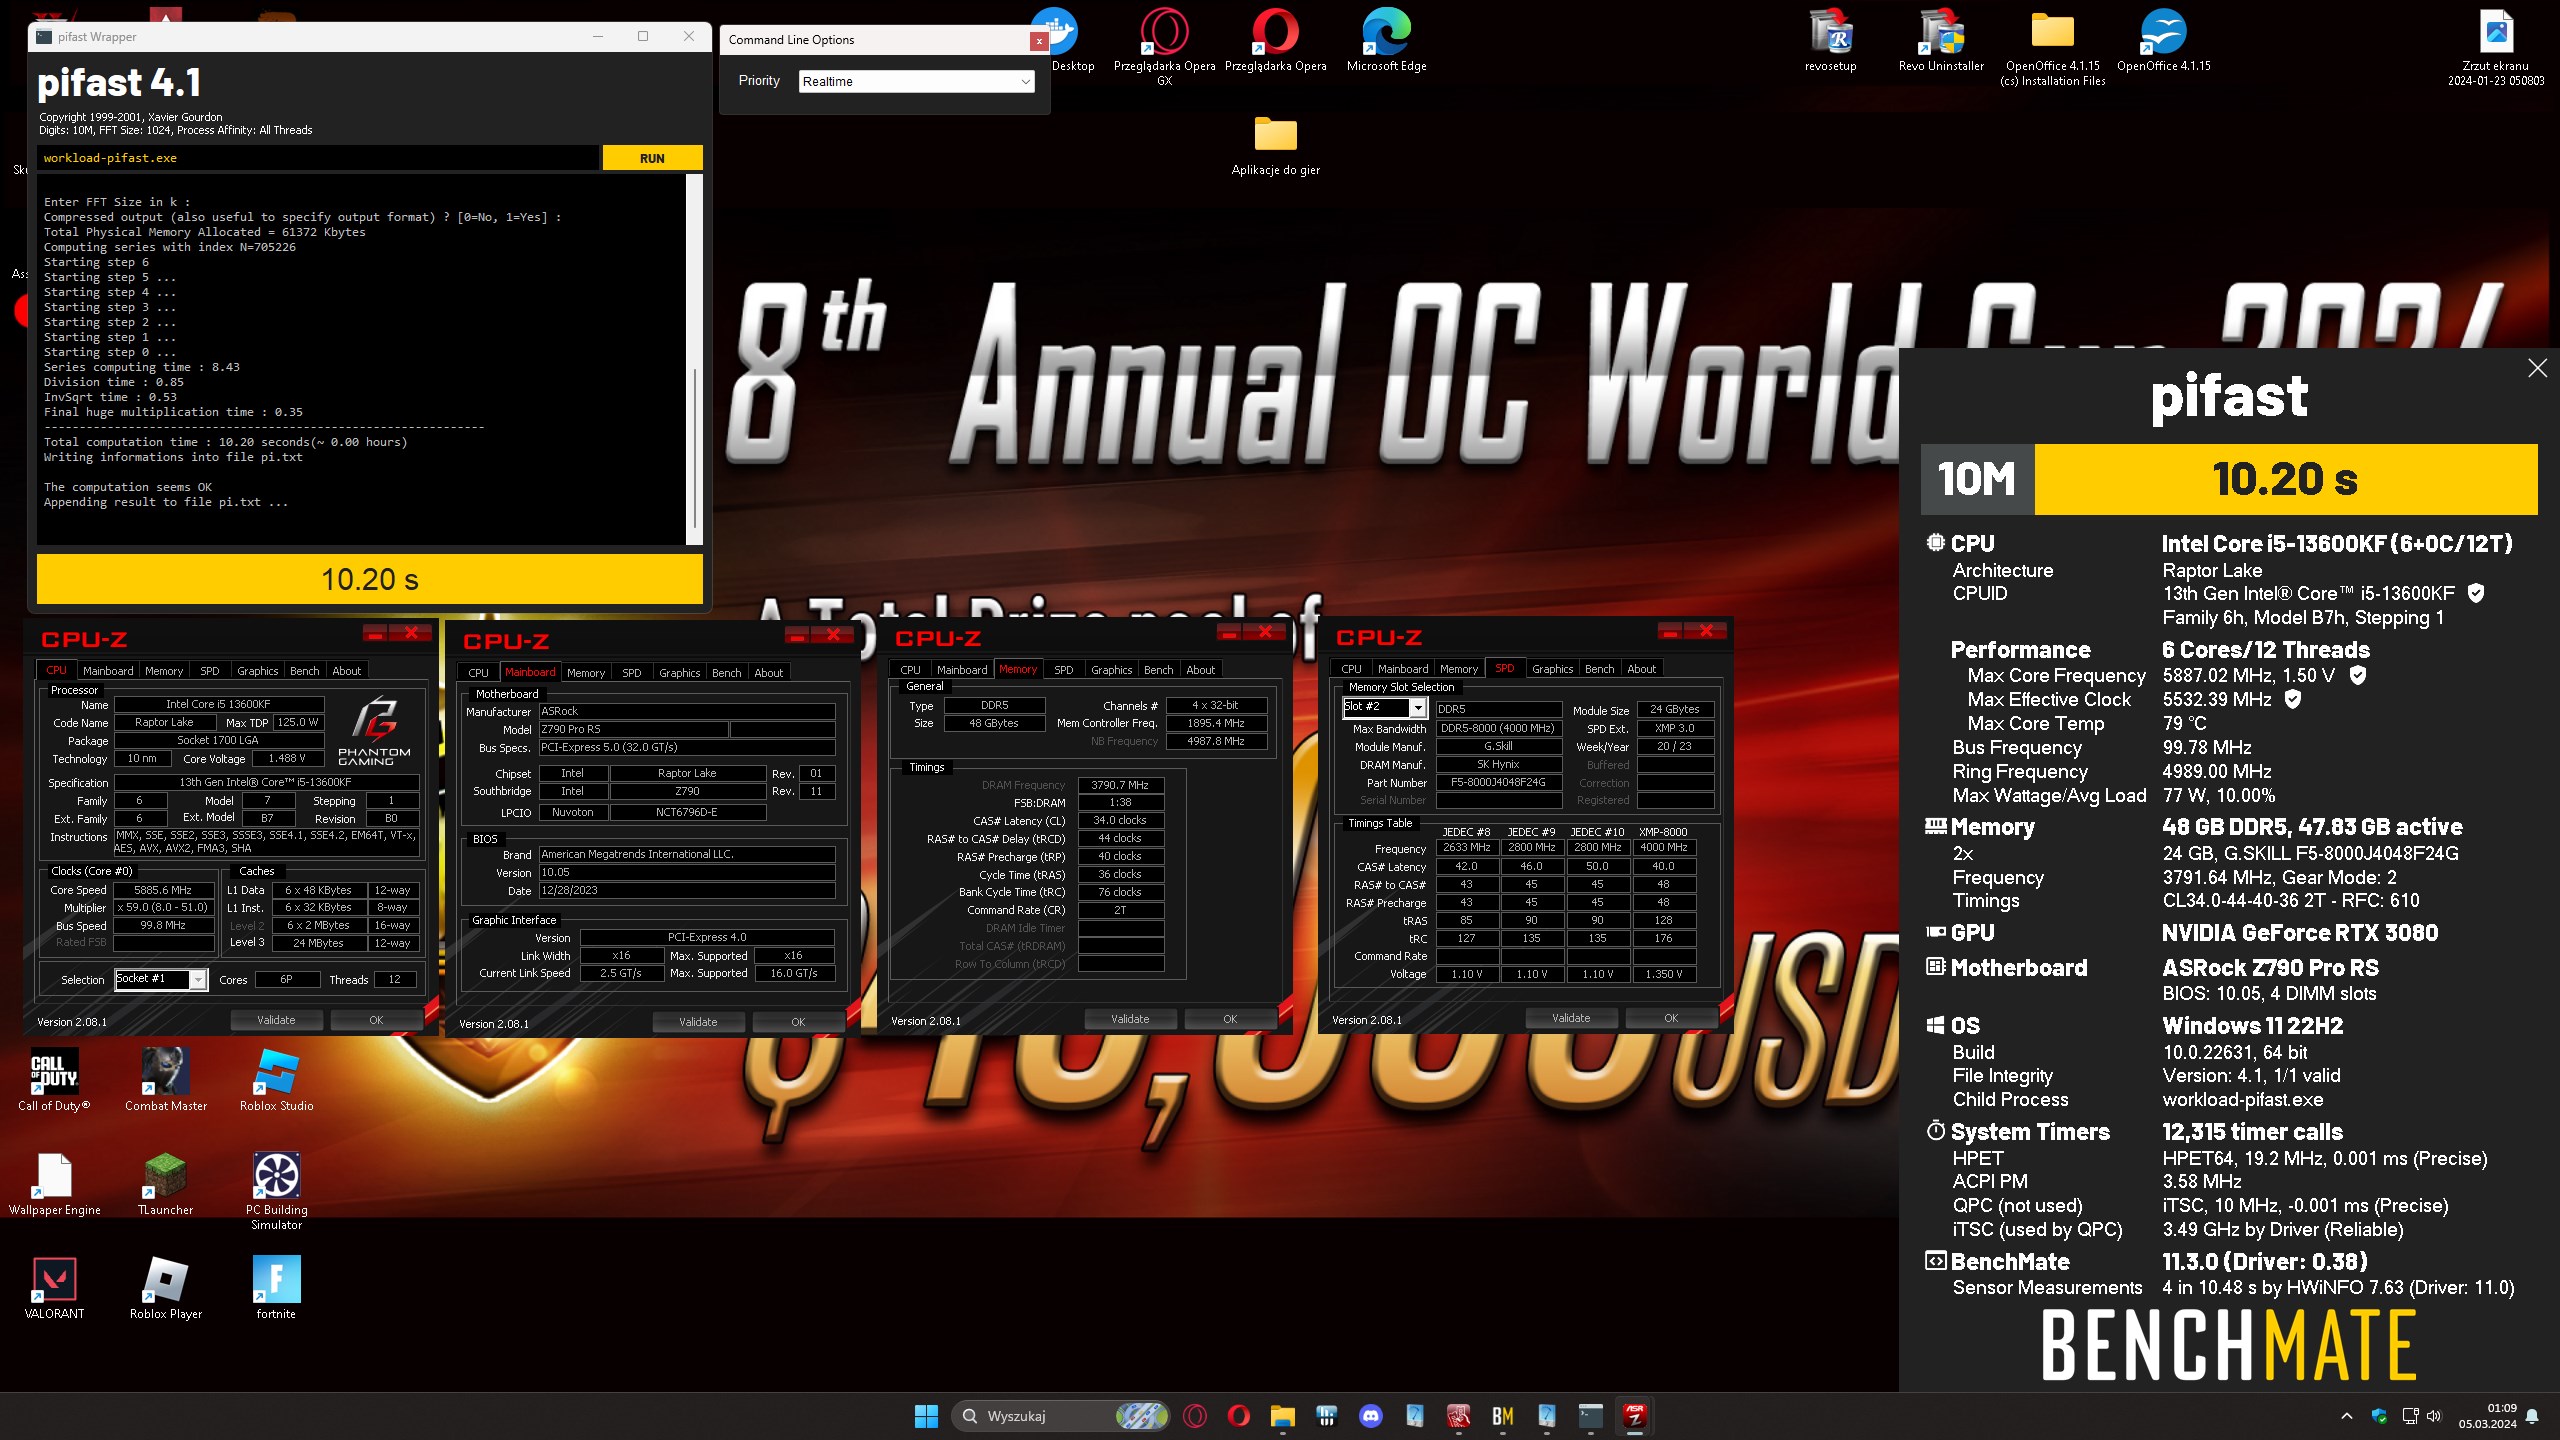
Task: Click BenchMate BM icon in taskbar
Action: pyautogui.click(x=1502, y=1415)
